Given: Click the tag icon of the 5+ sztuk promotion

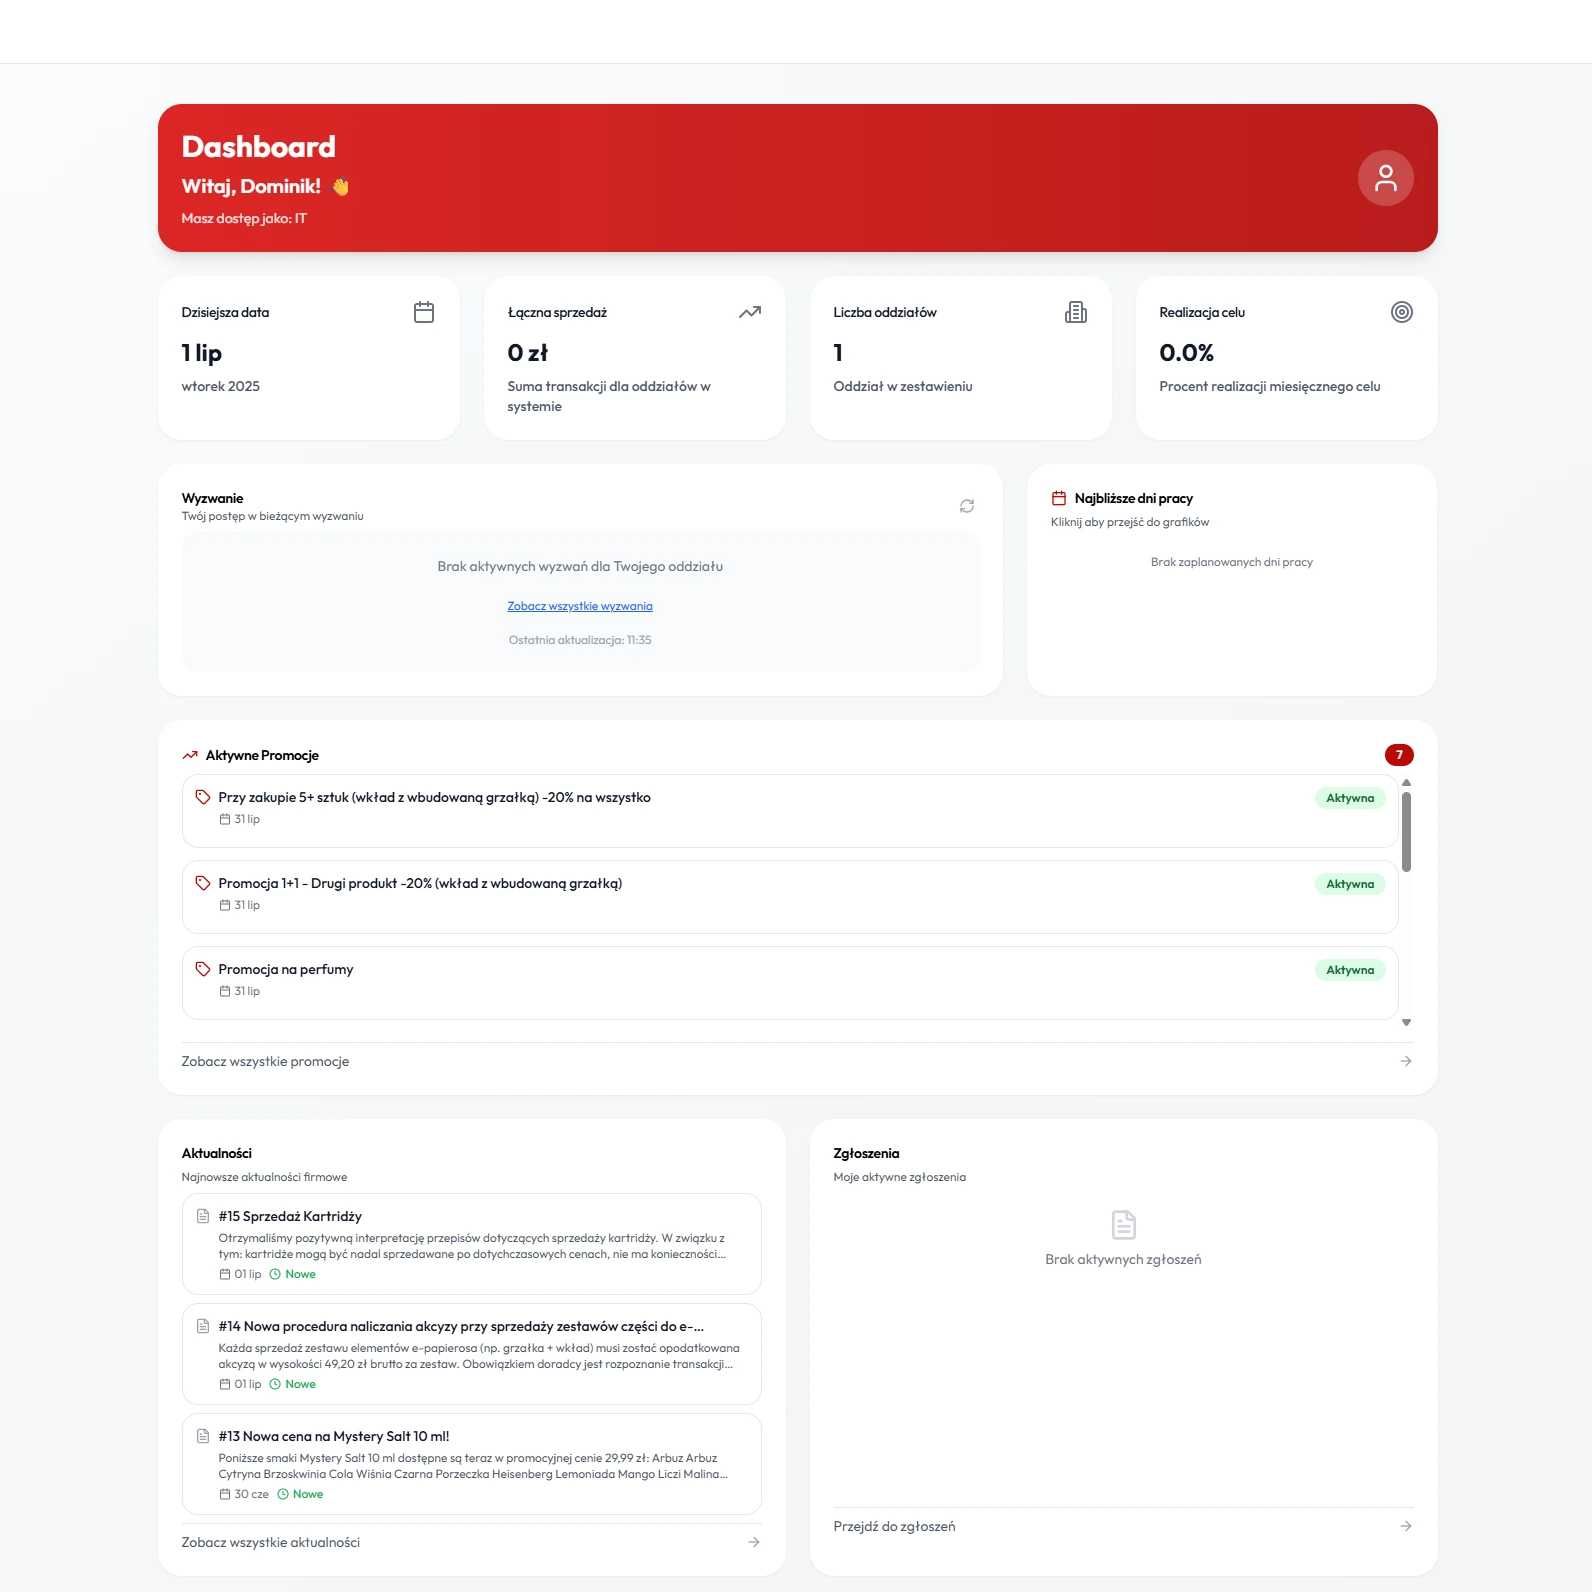Looking at the screenshot, I should [203, 797].
